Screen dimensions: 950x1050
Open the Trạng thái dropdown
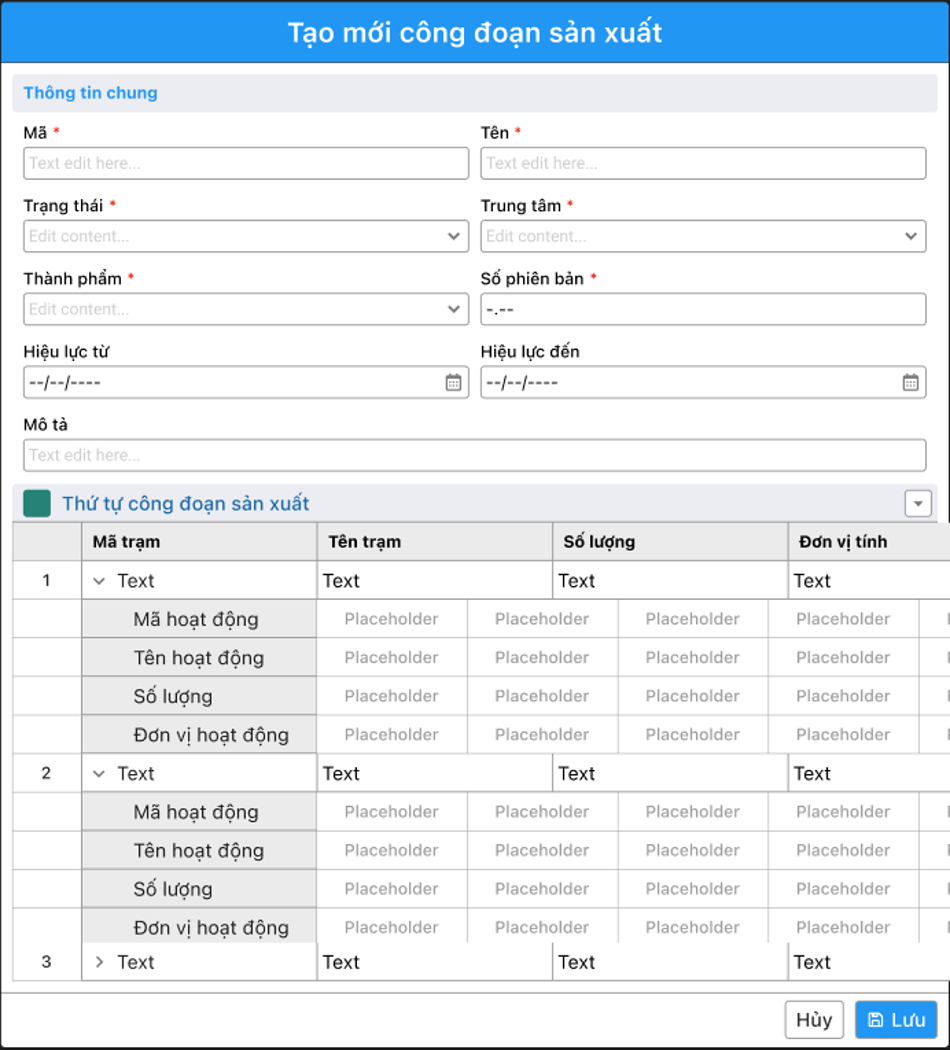coord(245,236)
